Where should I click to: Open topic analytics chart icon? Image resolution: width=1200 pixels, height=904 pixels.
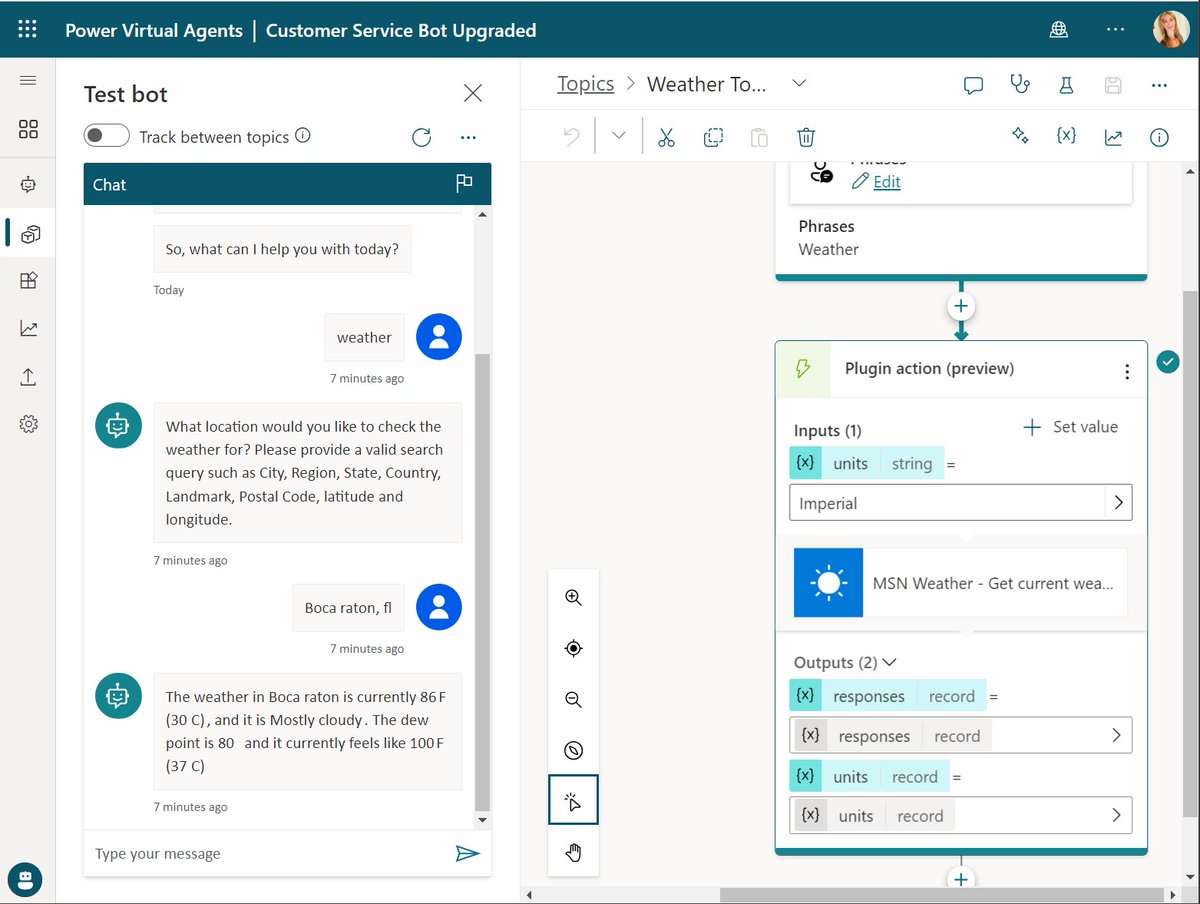click(x=1113, y=137)
